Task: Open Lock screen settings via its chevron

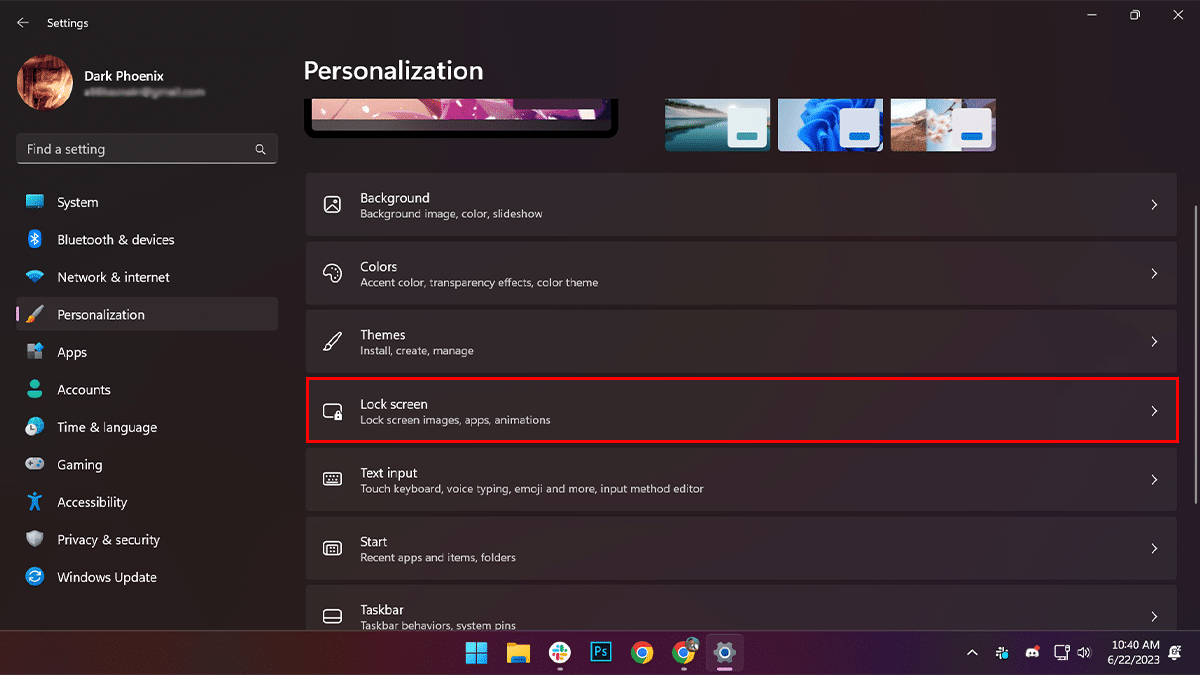Action: click(1154, 411)
